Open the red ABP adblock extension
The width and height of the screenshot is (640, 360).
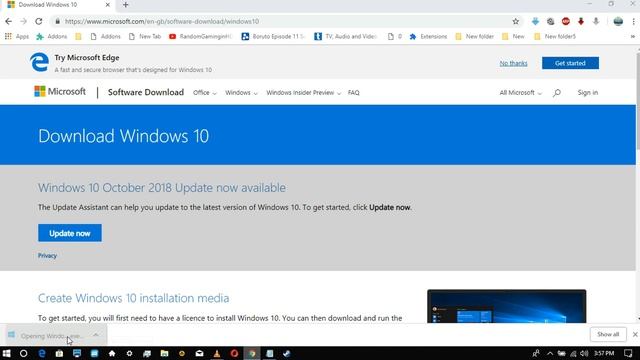566,22
